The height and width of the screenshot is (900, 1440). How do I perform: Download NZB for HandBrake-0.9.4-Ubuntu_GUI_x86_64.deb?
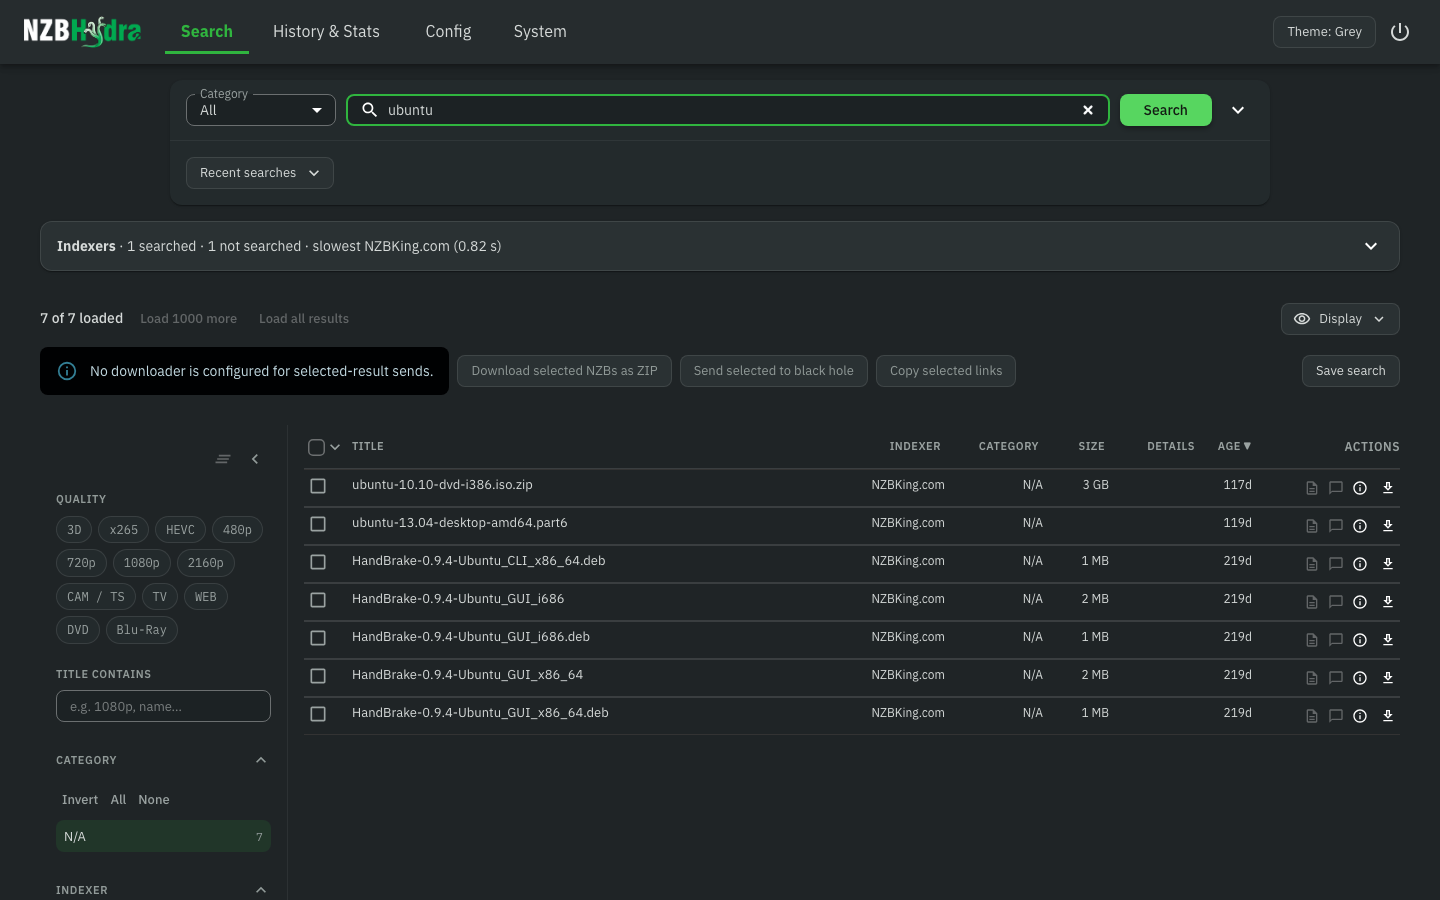point(1388,716)
